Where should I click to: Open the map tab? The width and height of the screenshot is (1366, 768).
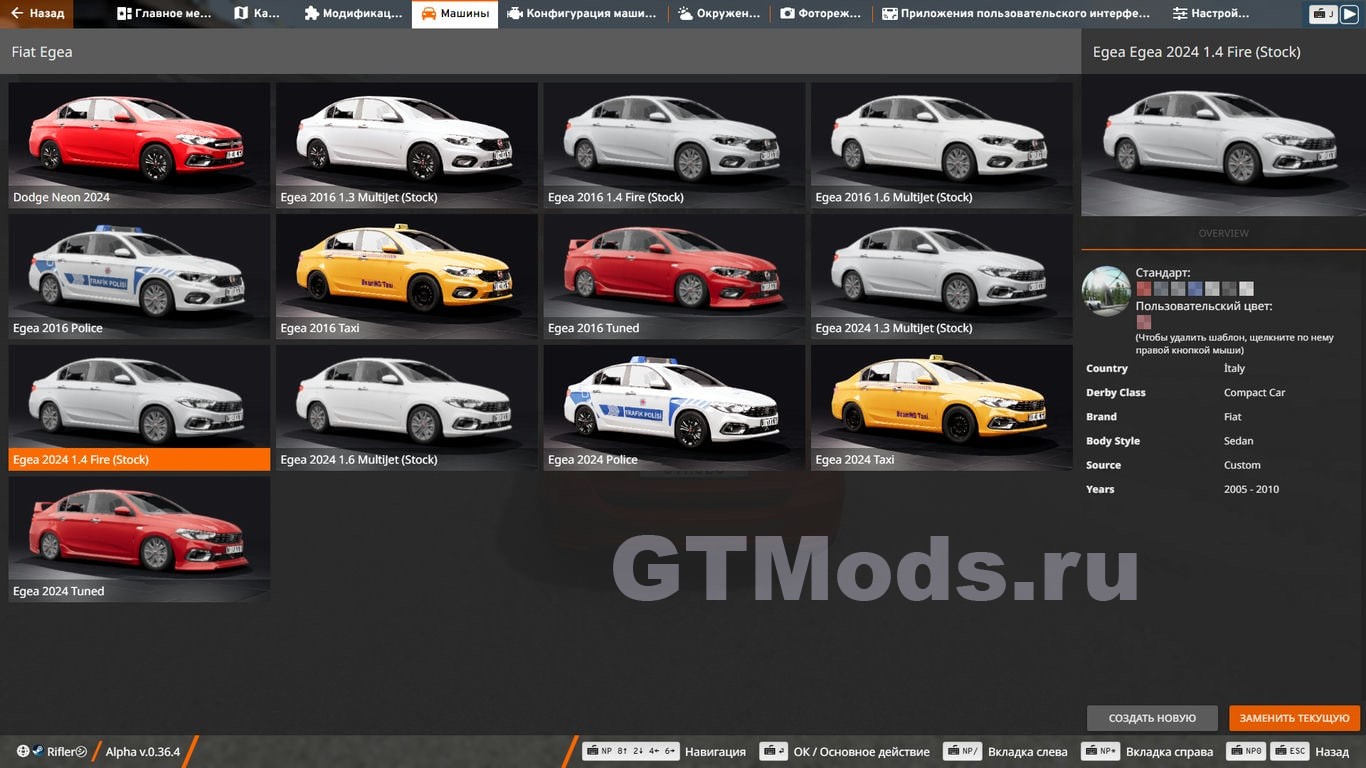[x=257, y=14]
